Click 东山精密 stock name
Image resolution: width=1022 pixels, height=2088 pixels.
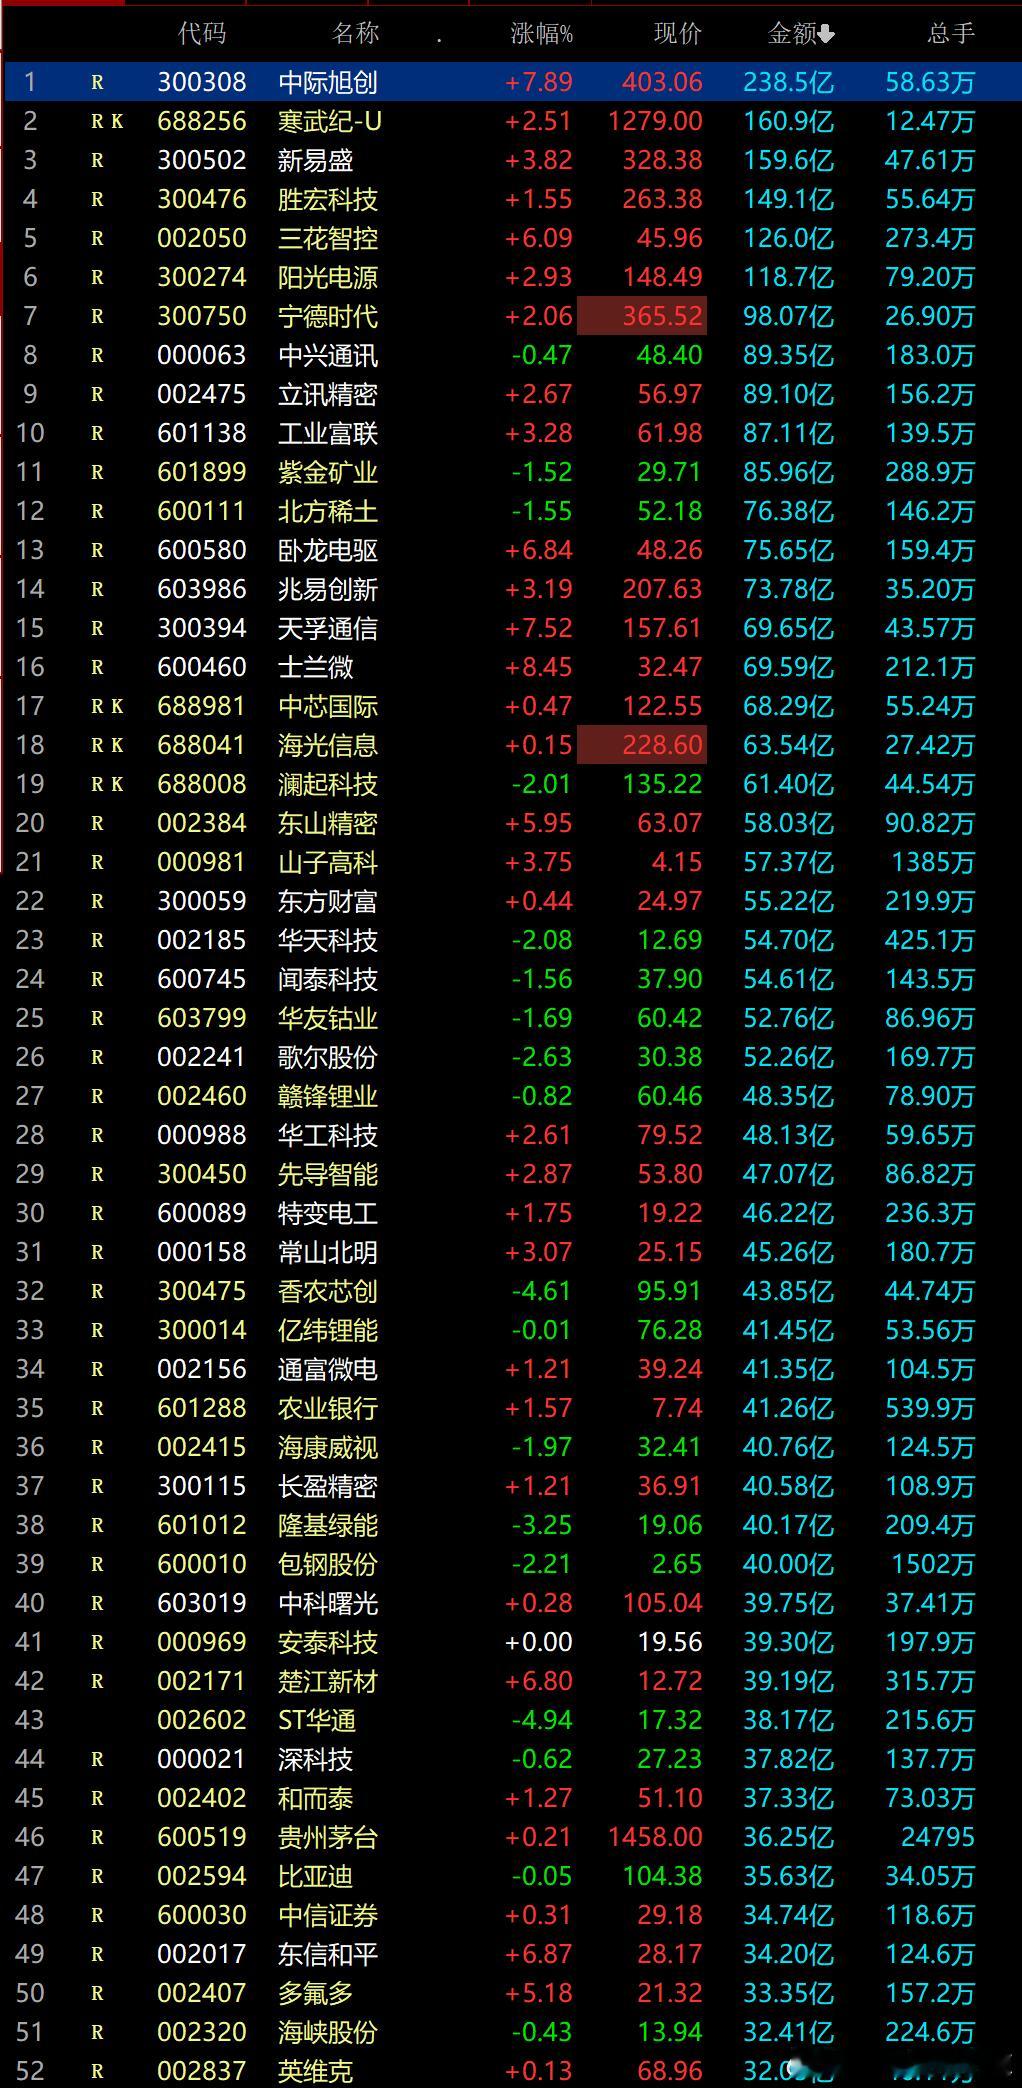click(x=328, y=823)
